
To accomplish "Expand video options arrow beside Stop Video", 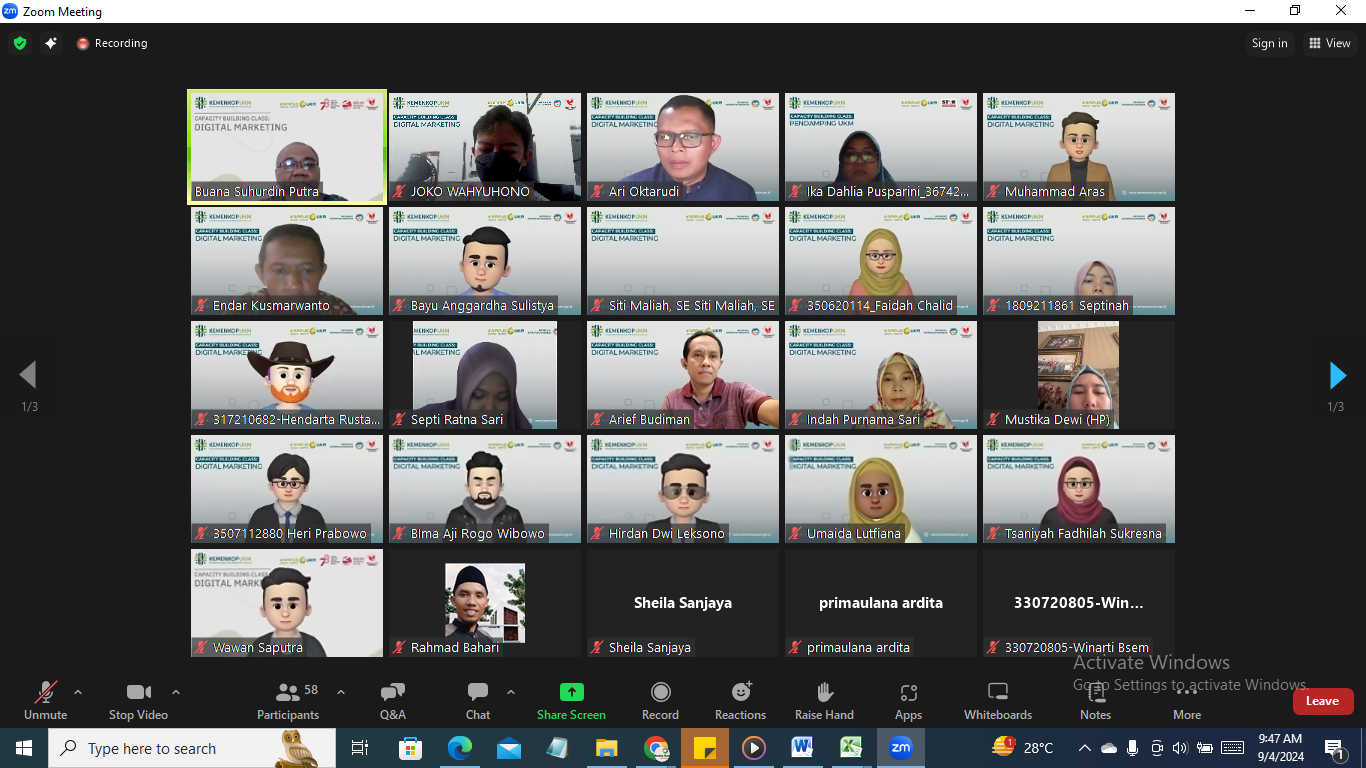I will (x=176, y=692).
